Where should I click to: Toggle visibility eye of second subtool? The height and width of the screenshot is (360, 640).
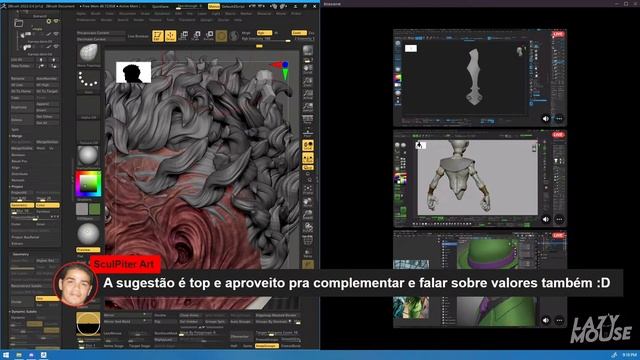56,46
